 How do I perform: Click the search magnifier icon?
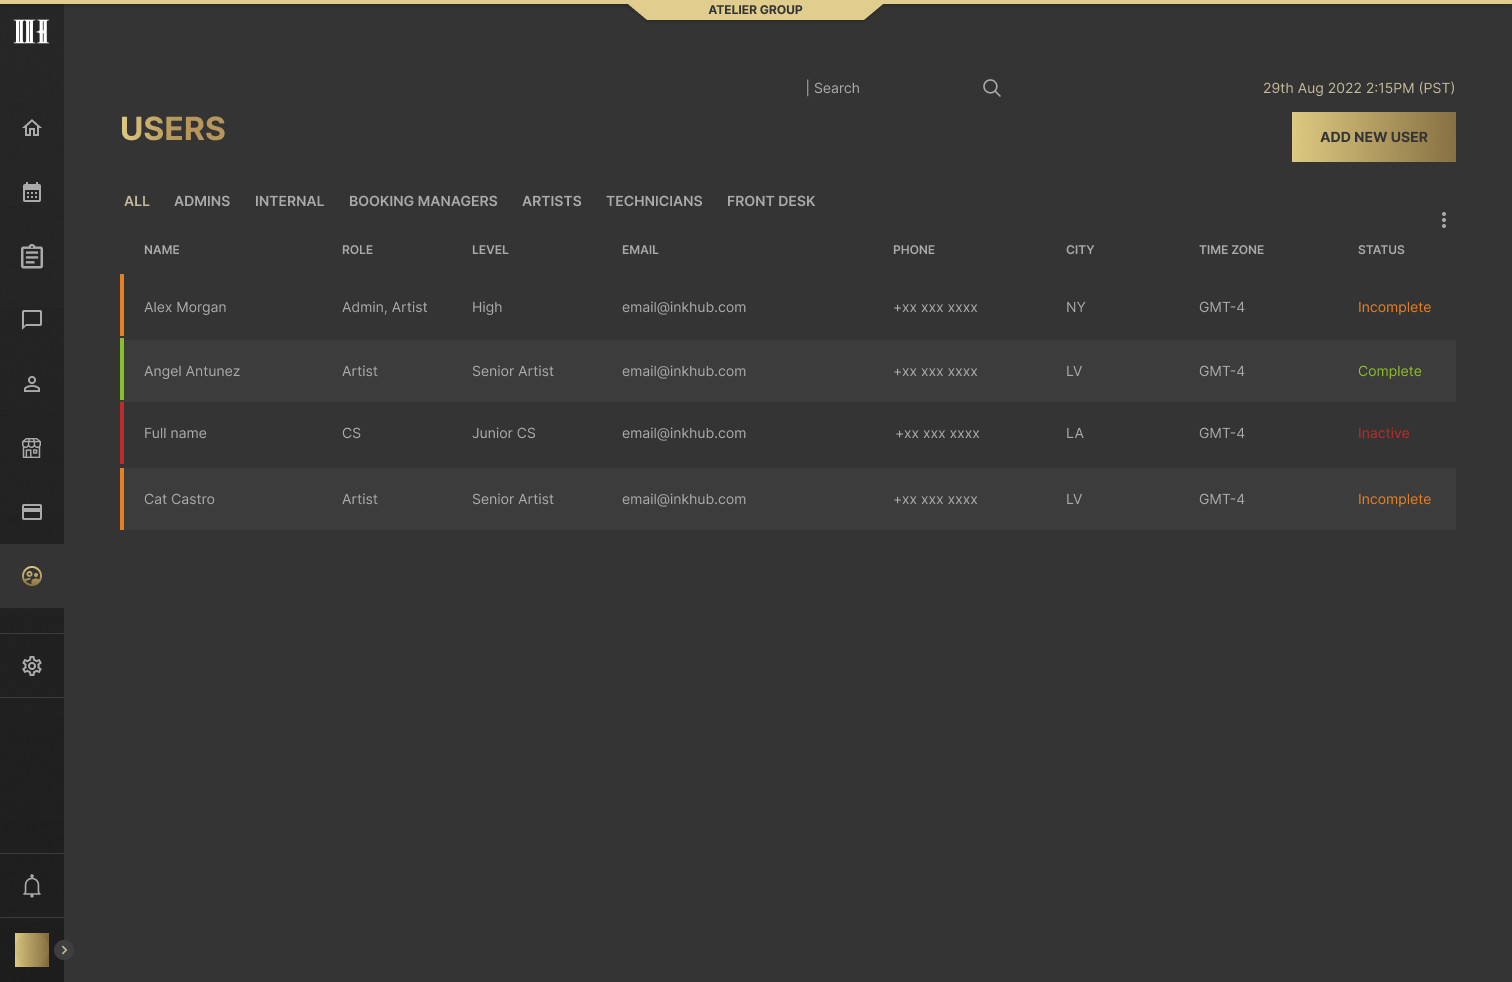992,88
